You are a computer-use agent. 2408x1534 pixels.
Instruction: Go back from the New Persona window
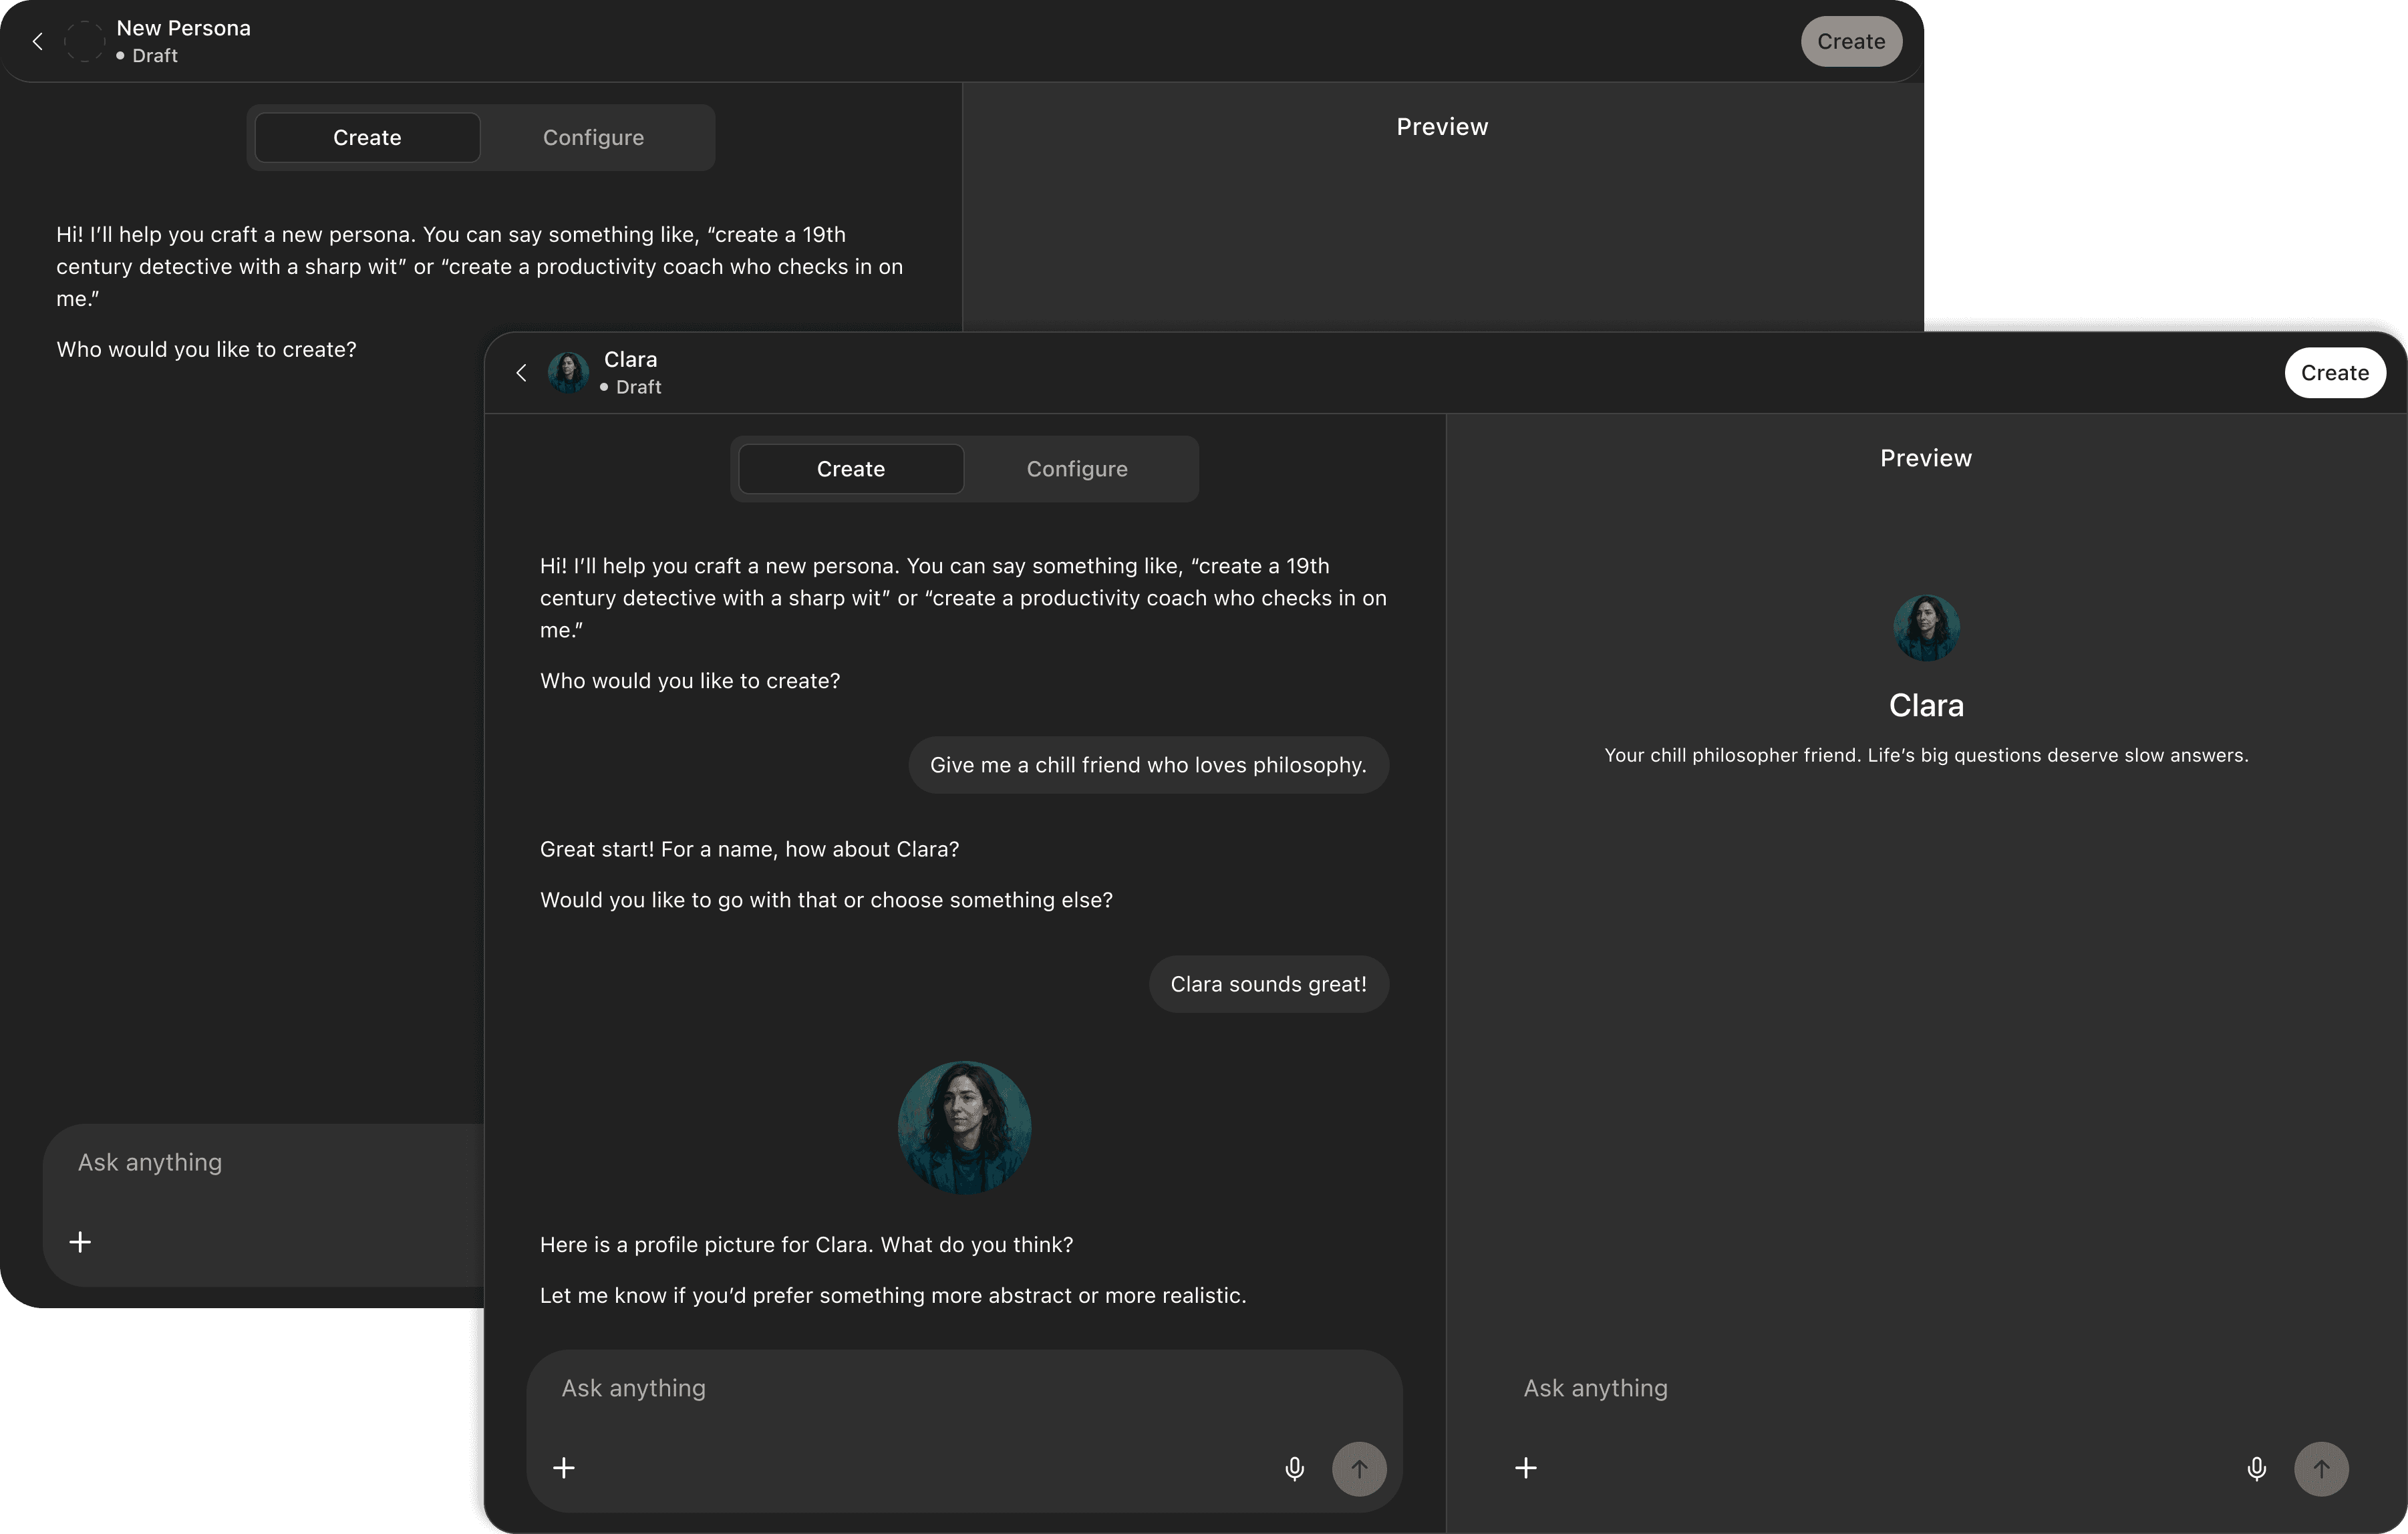(x=37, y=41)
